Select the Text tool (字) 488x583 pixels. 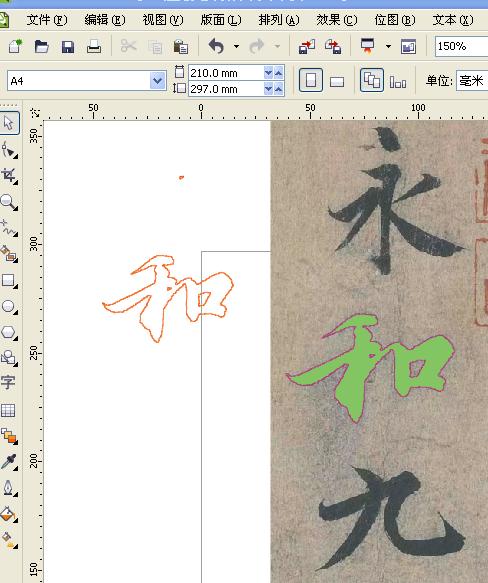click(8, 382)
